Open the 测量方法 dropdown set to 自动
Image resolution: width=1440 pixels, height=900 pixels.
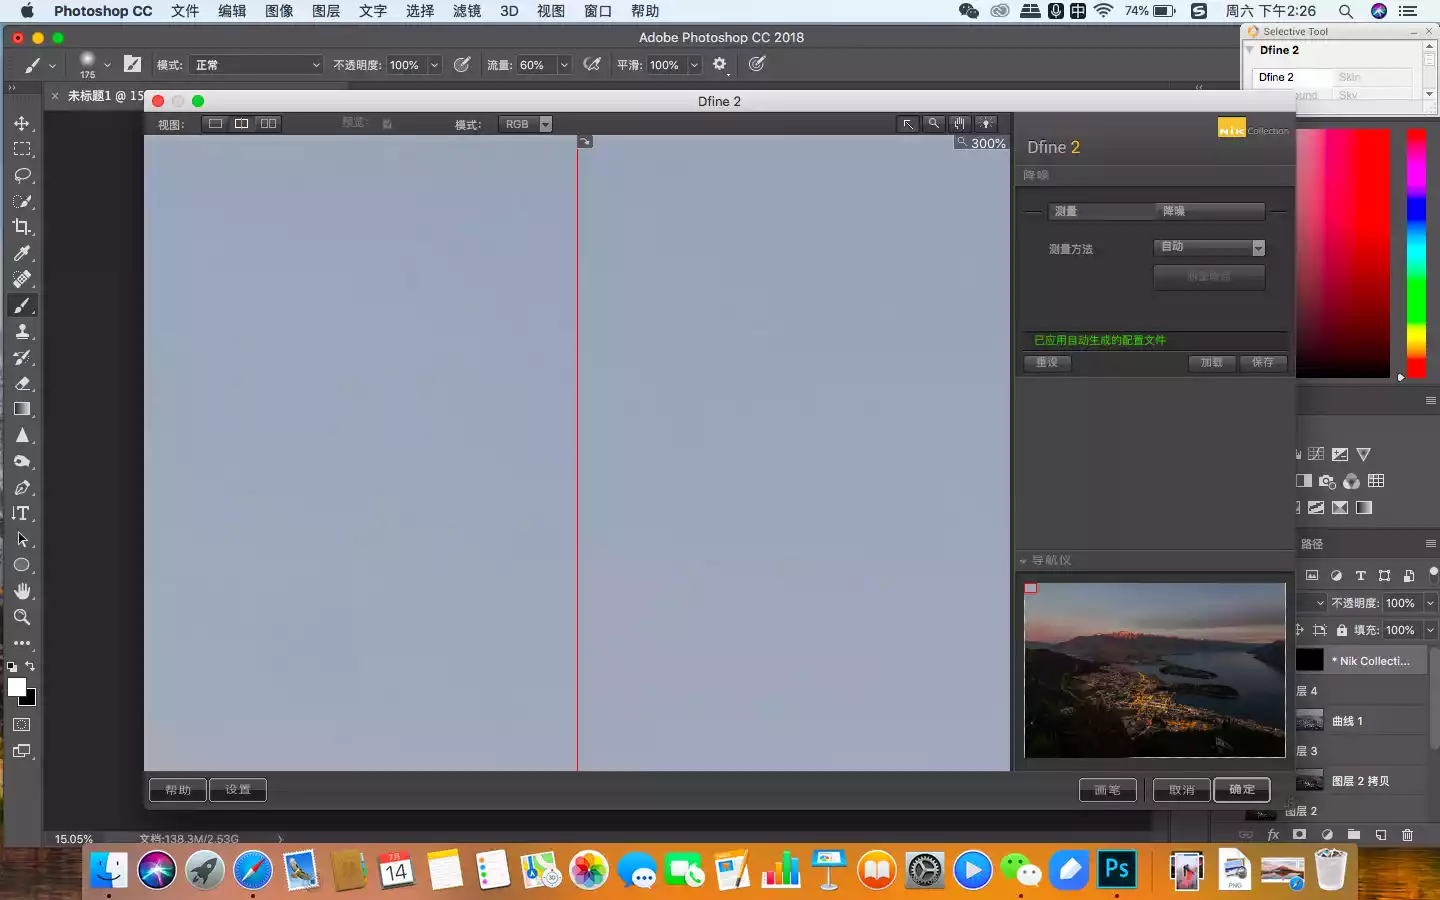(1209, 247)
